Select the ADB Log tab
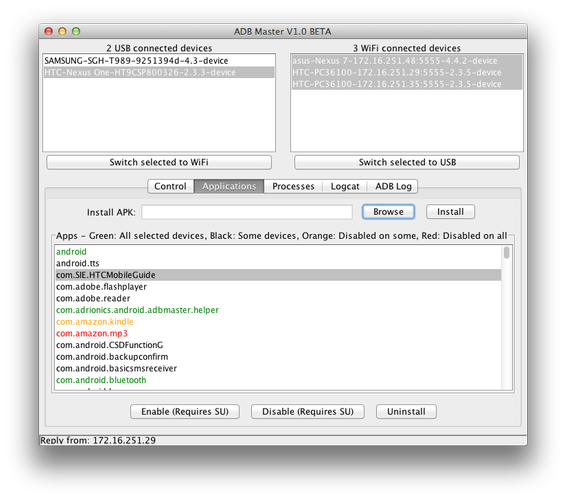The height and width of the screenshot is (500, 567). click(393, 186)
